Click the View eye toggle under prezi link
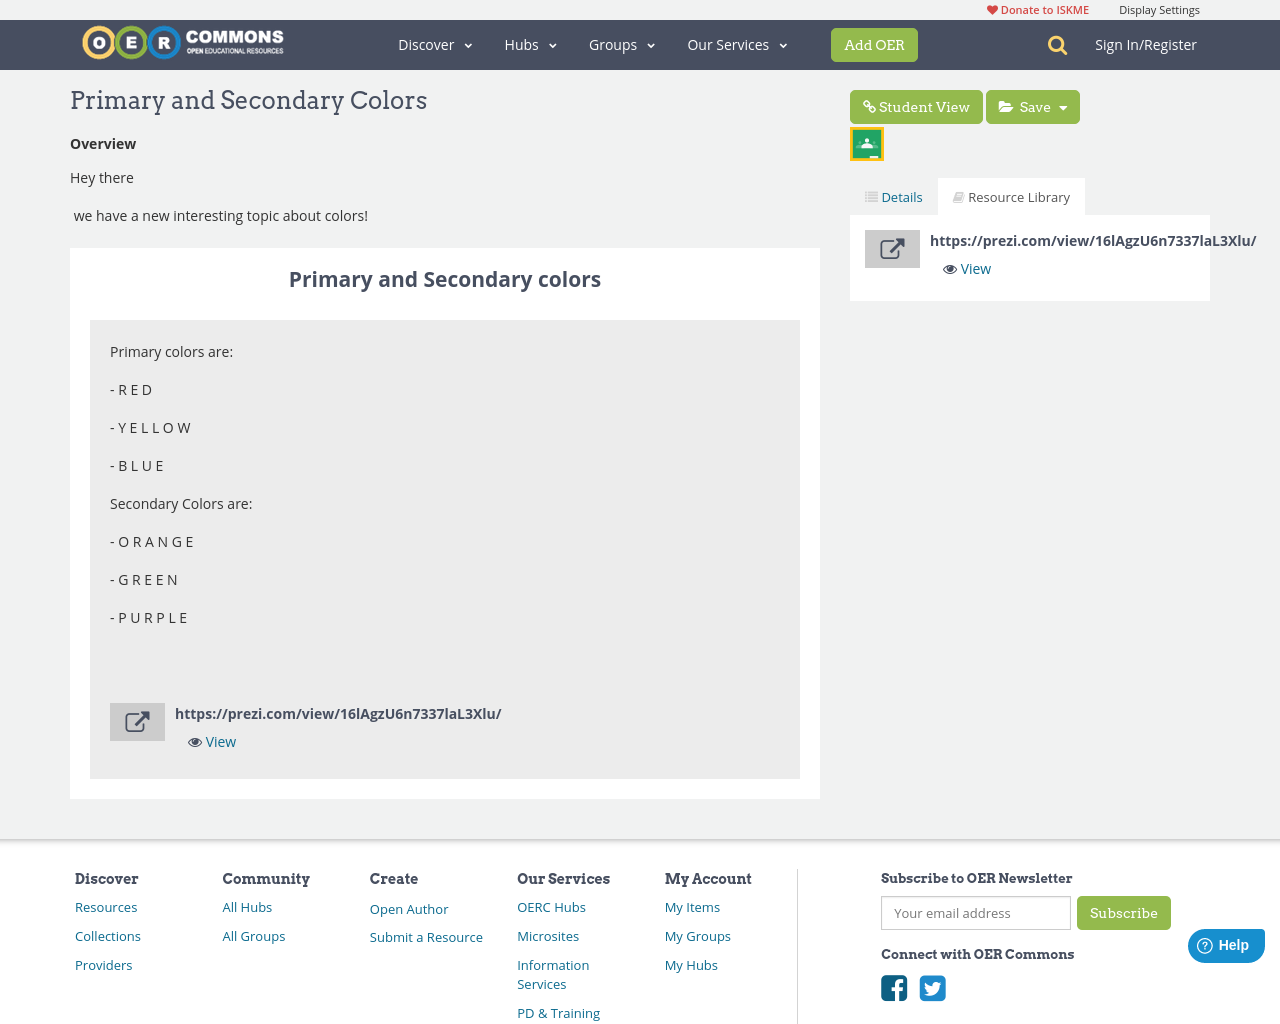Screen dimensions: 1280x1024 click(x=211, y=741)
